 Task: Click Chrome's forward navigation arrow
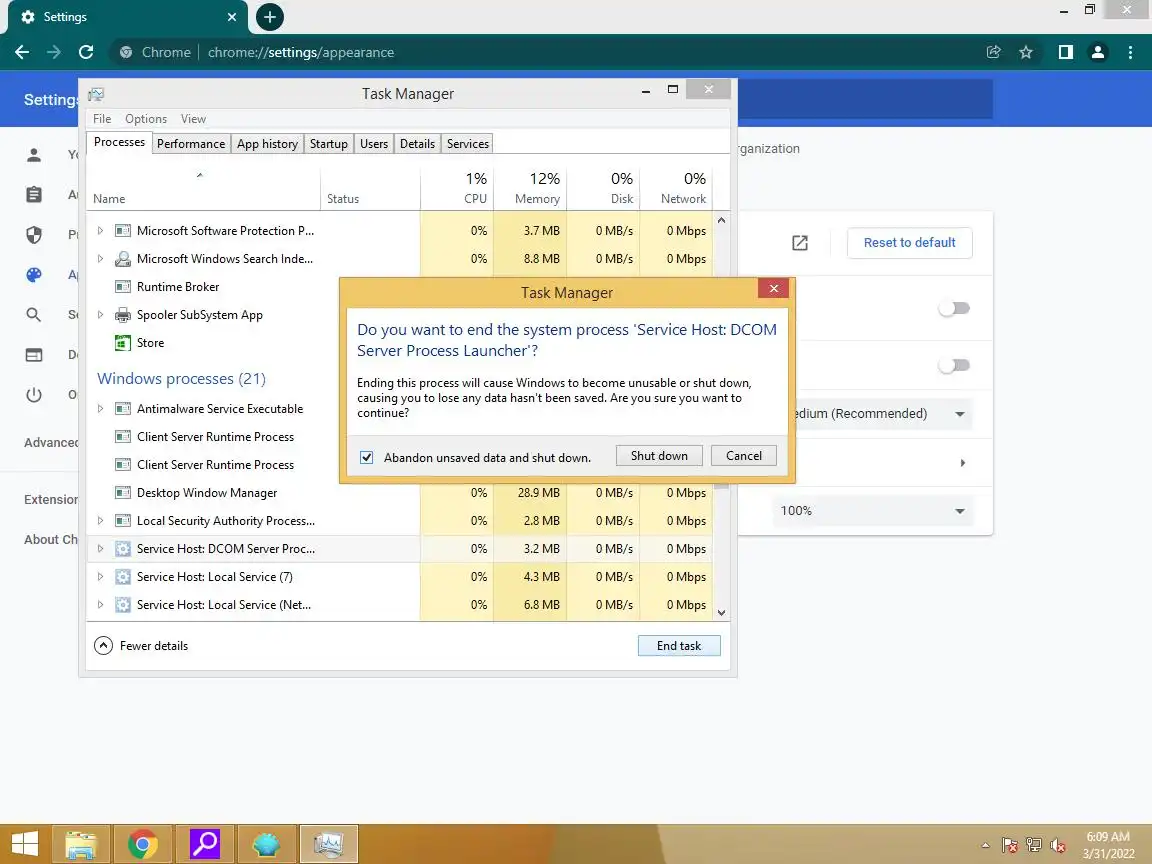[54, 52]
